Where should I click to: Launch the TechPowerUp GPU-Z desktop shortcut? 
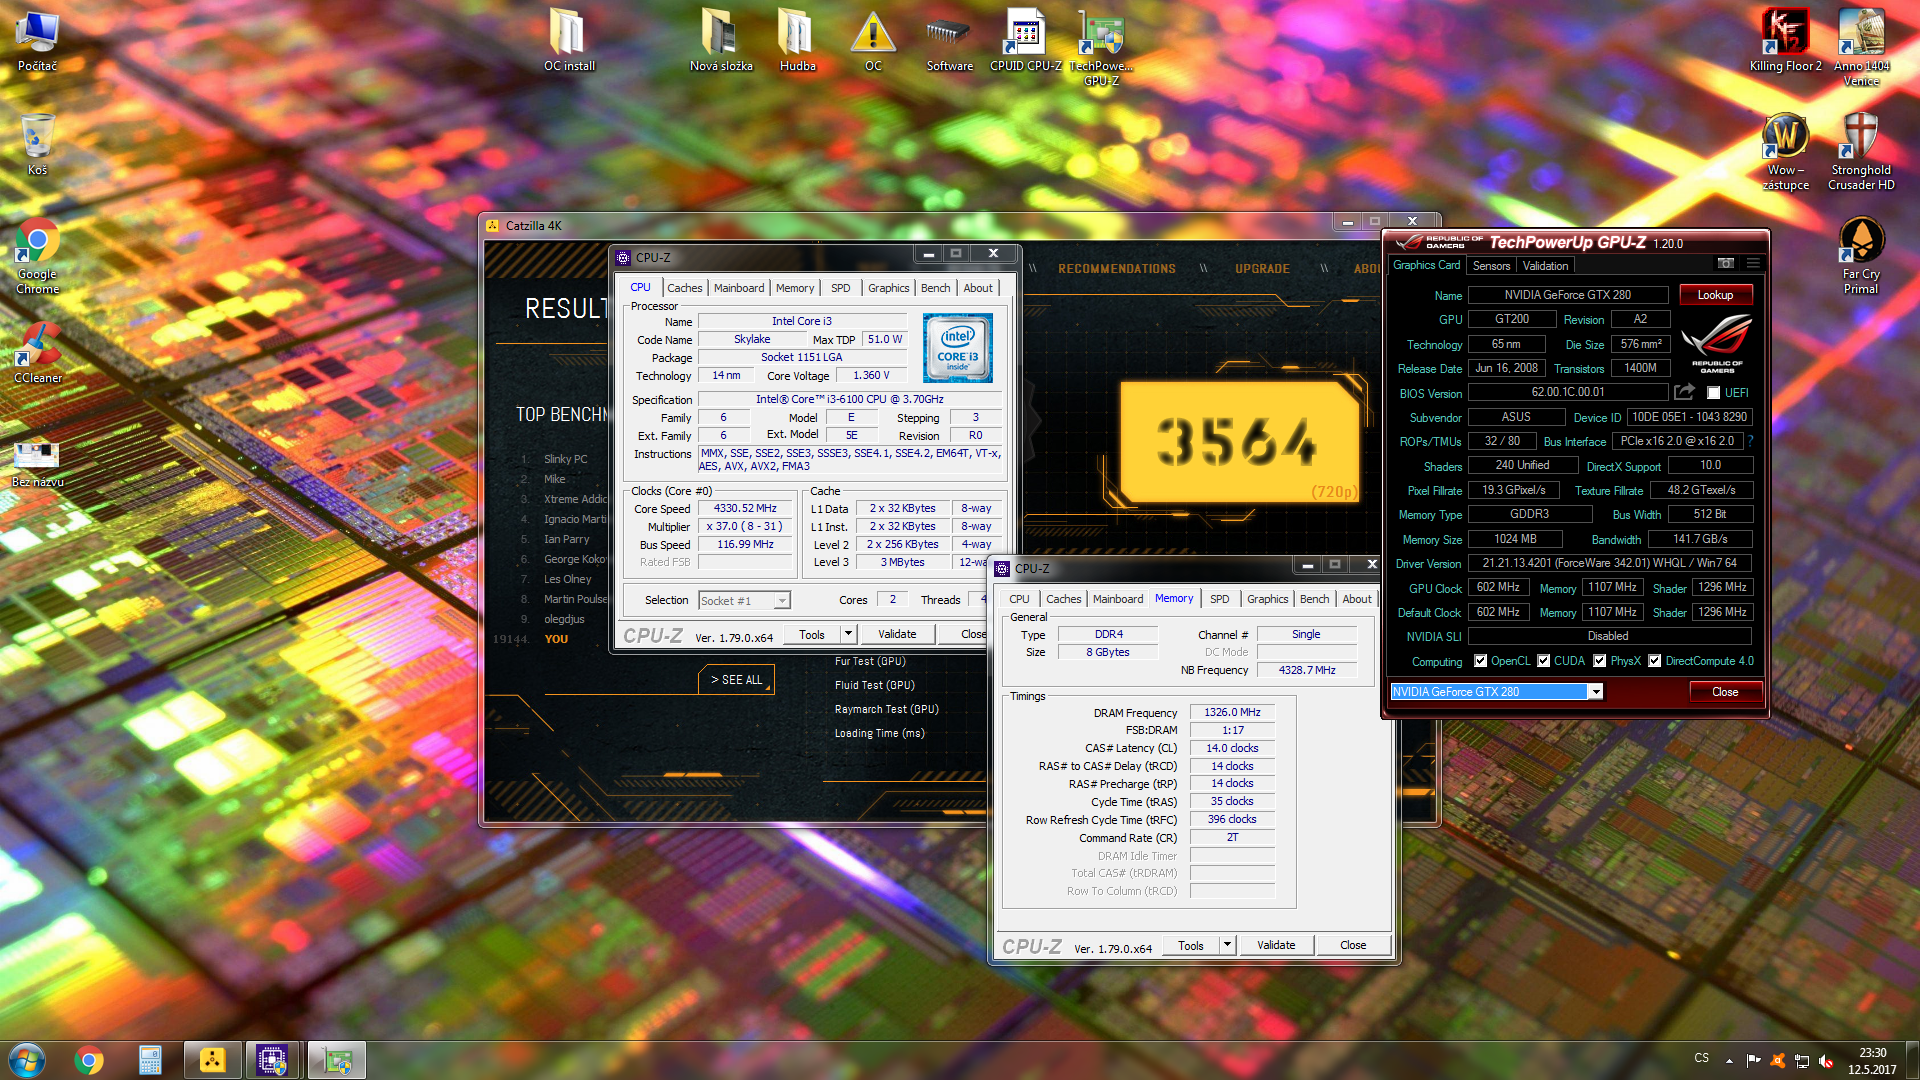[x=1101, y=48]
